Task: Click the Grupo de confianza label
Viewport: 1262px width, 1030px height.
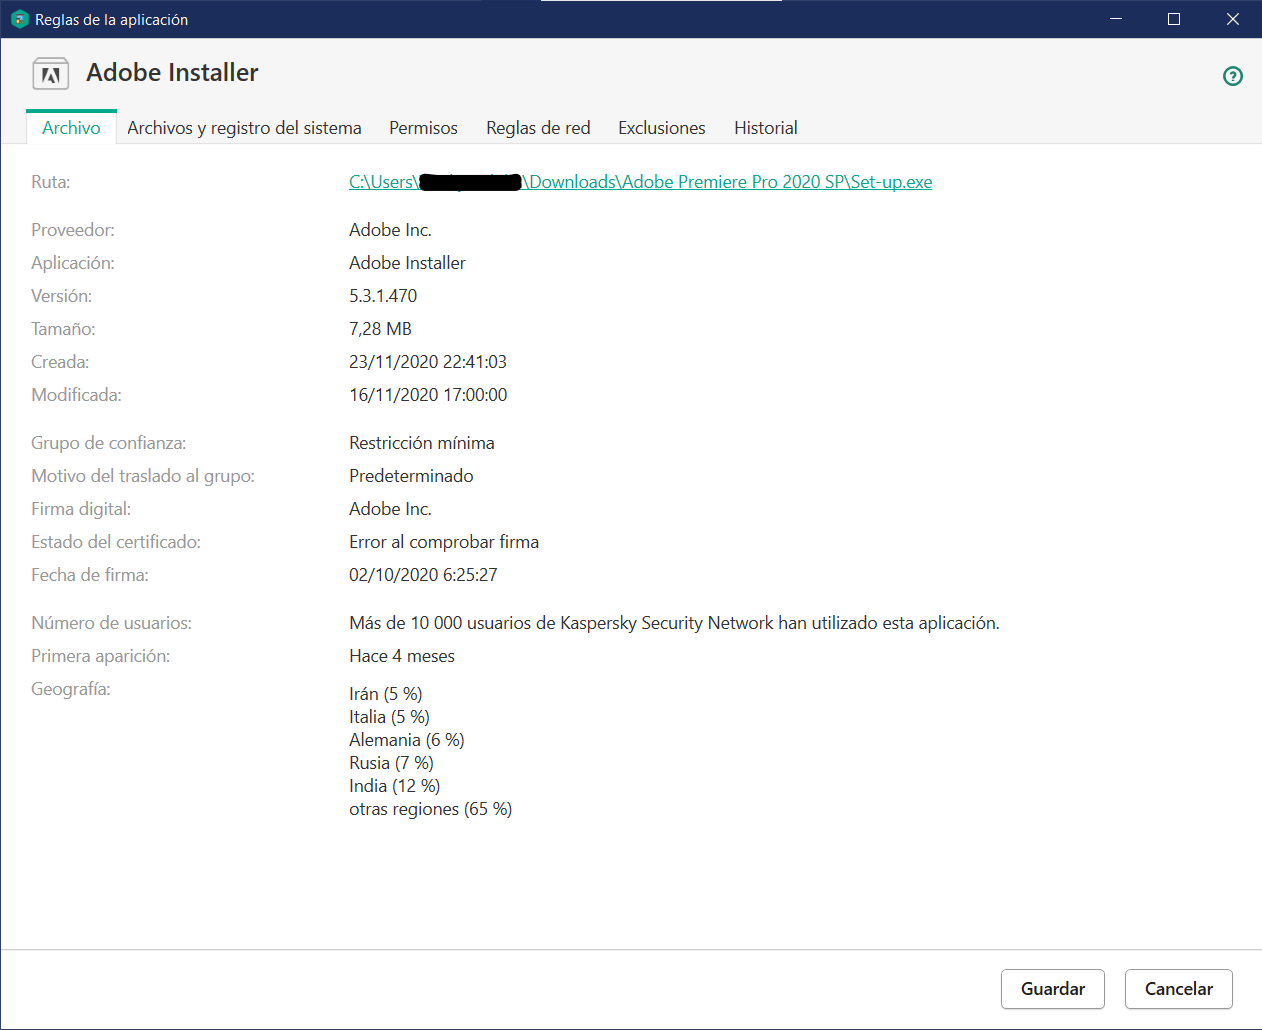Action: click(109, 443)
